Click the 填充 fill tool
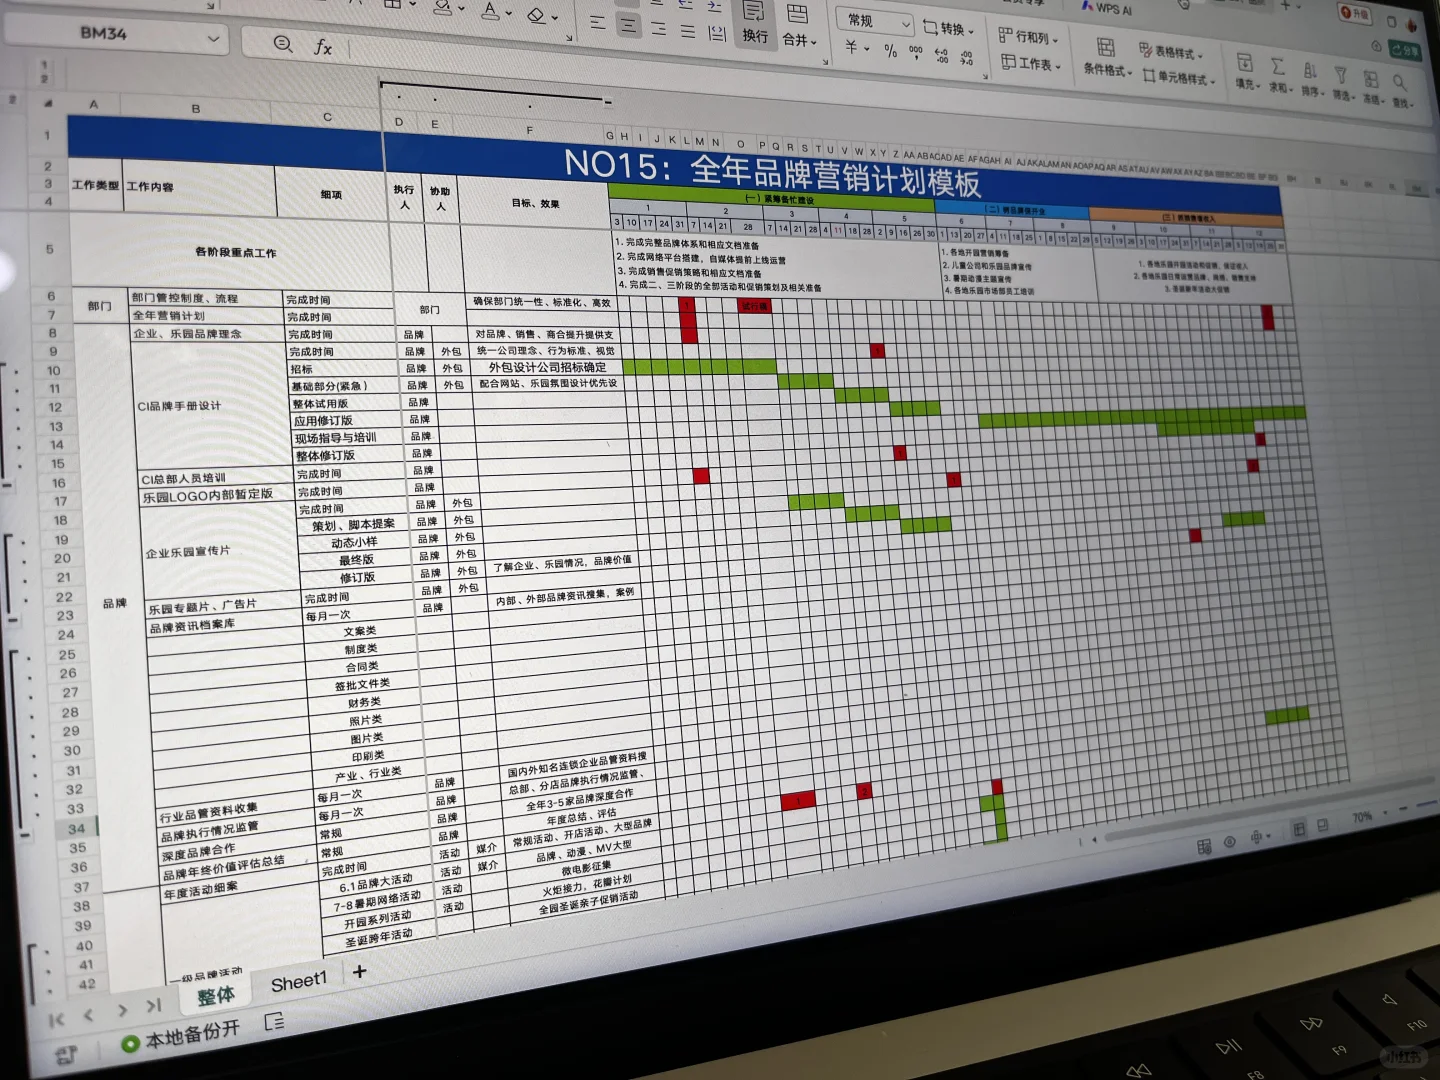Image resolution: width=1440 pixels, height=1080 pixels. tap(1246, 72)
